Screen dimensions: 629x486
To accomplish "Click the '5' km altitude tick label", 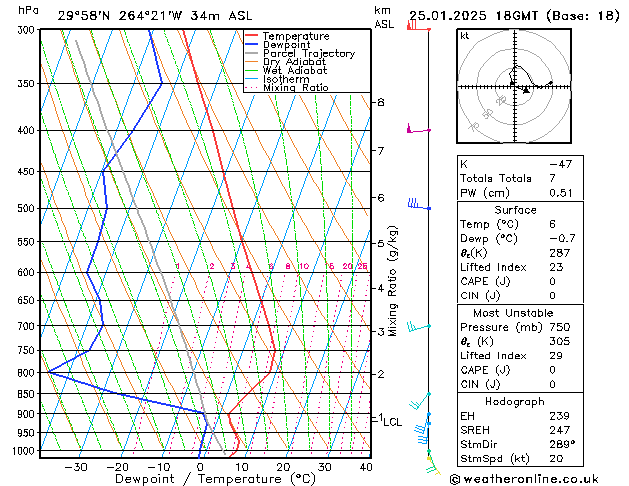I will tap(381, 243).
